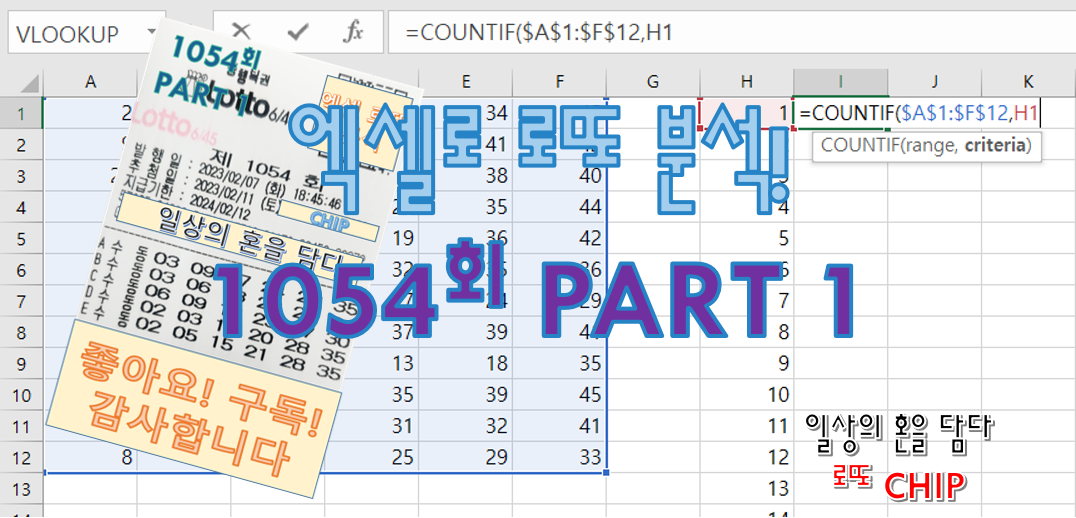Select row 2 header
Viewport: 1076px width, 518px height.
[x=21, y=145]
